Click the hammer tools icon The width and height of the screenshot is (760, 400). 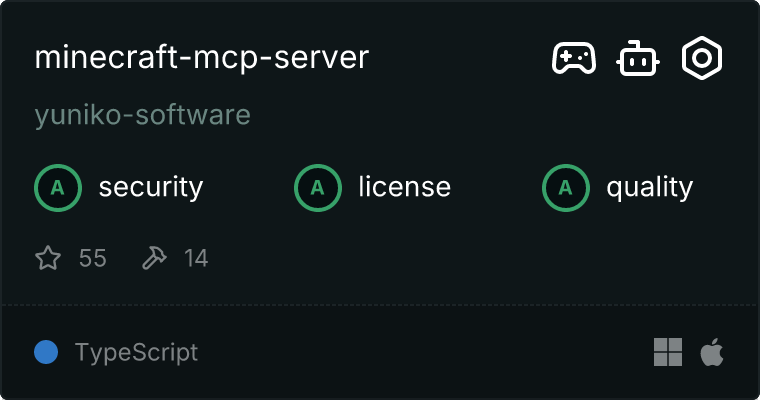154,257
